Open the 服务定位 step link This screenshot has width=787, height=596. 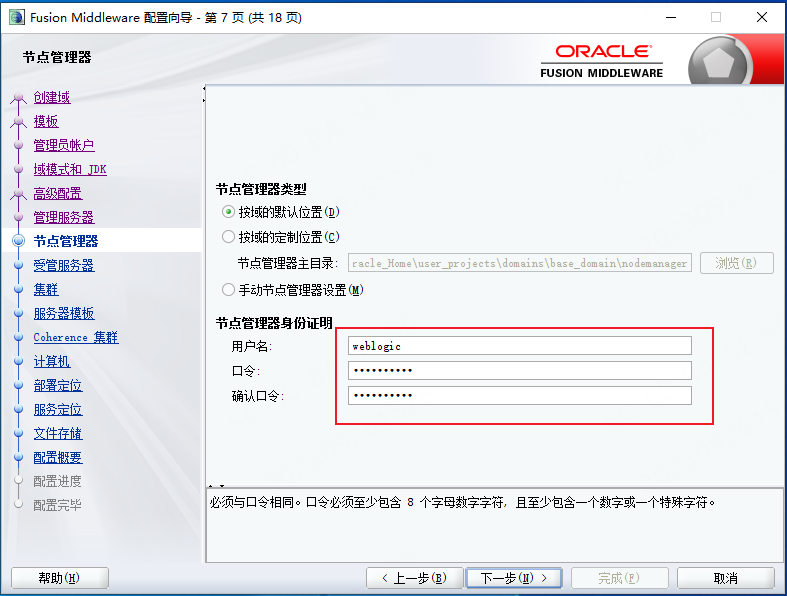click(58, 410)
